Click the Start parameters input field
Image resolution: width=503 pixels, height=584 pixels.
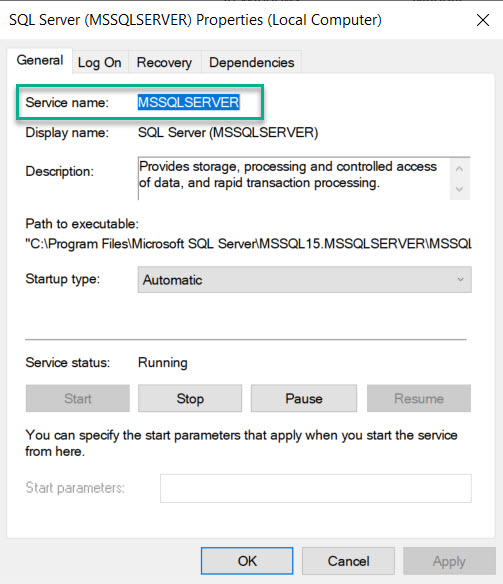point(316,488)
